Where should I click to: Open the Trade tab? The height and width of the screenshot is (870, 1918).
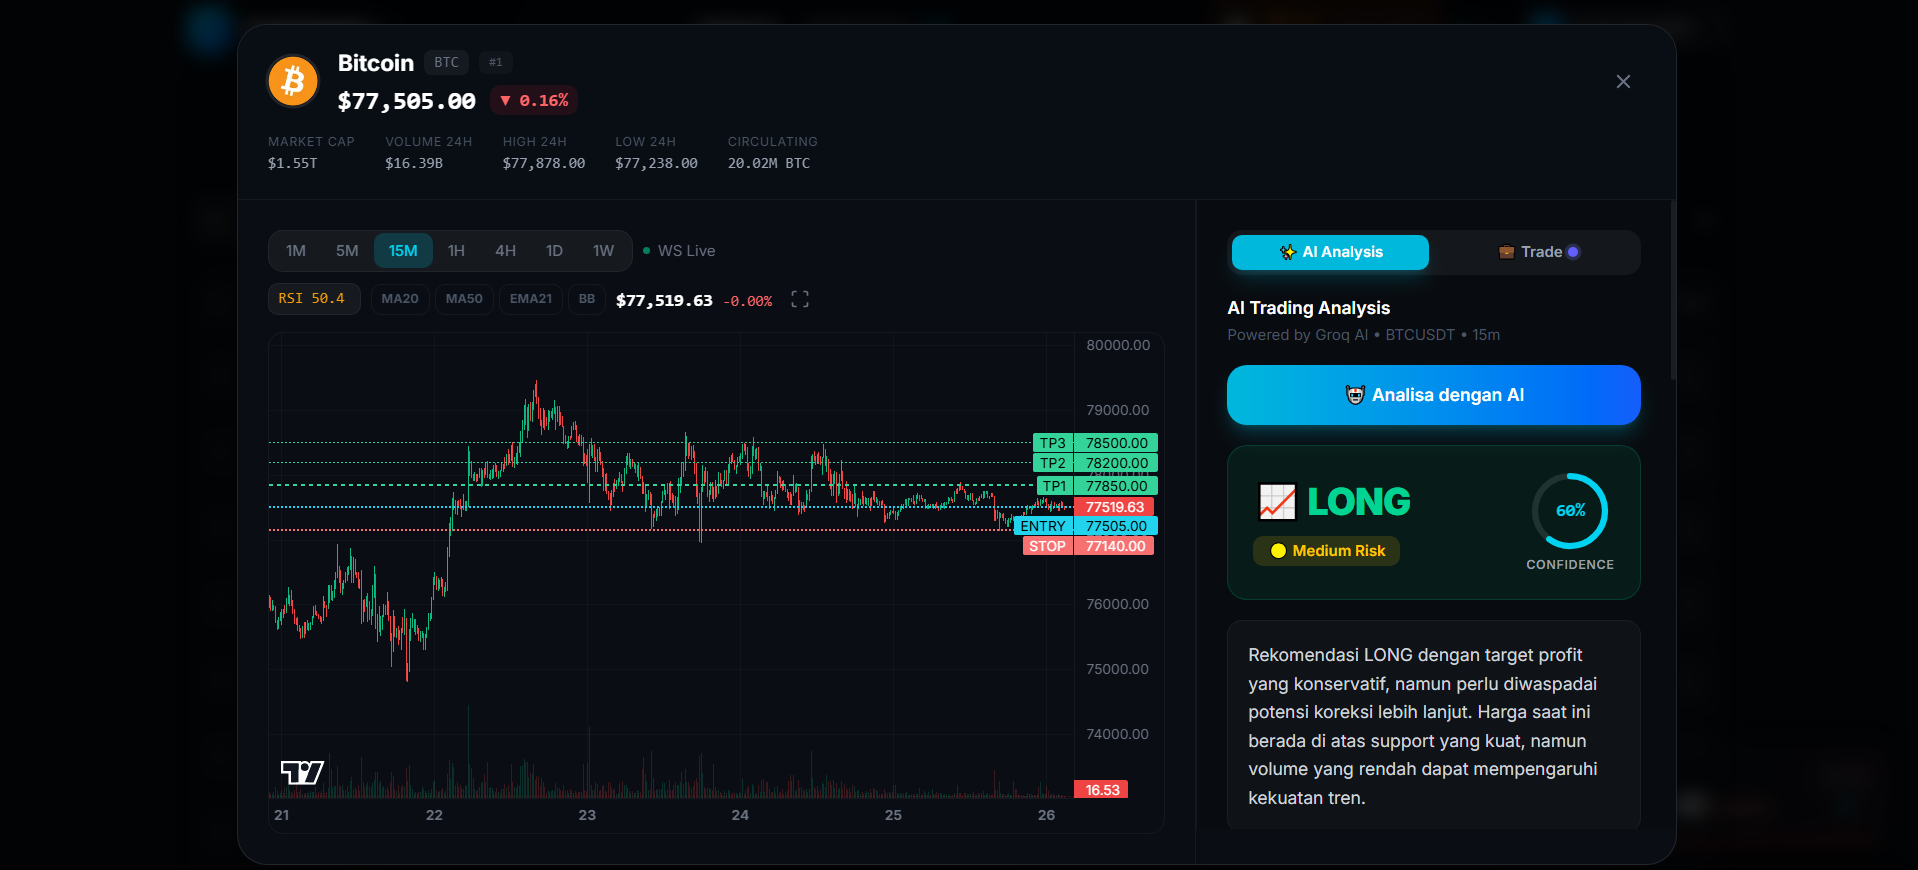pos(1538,252)
